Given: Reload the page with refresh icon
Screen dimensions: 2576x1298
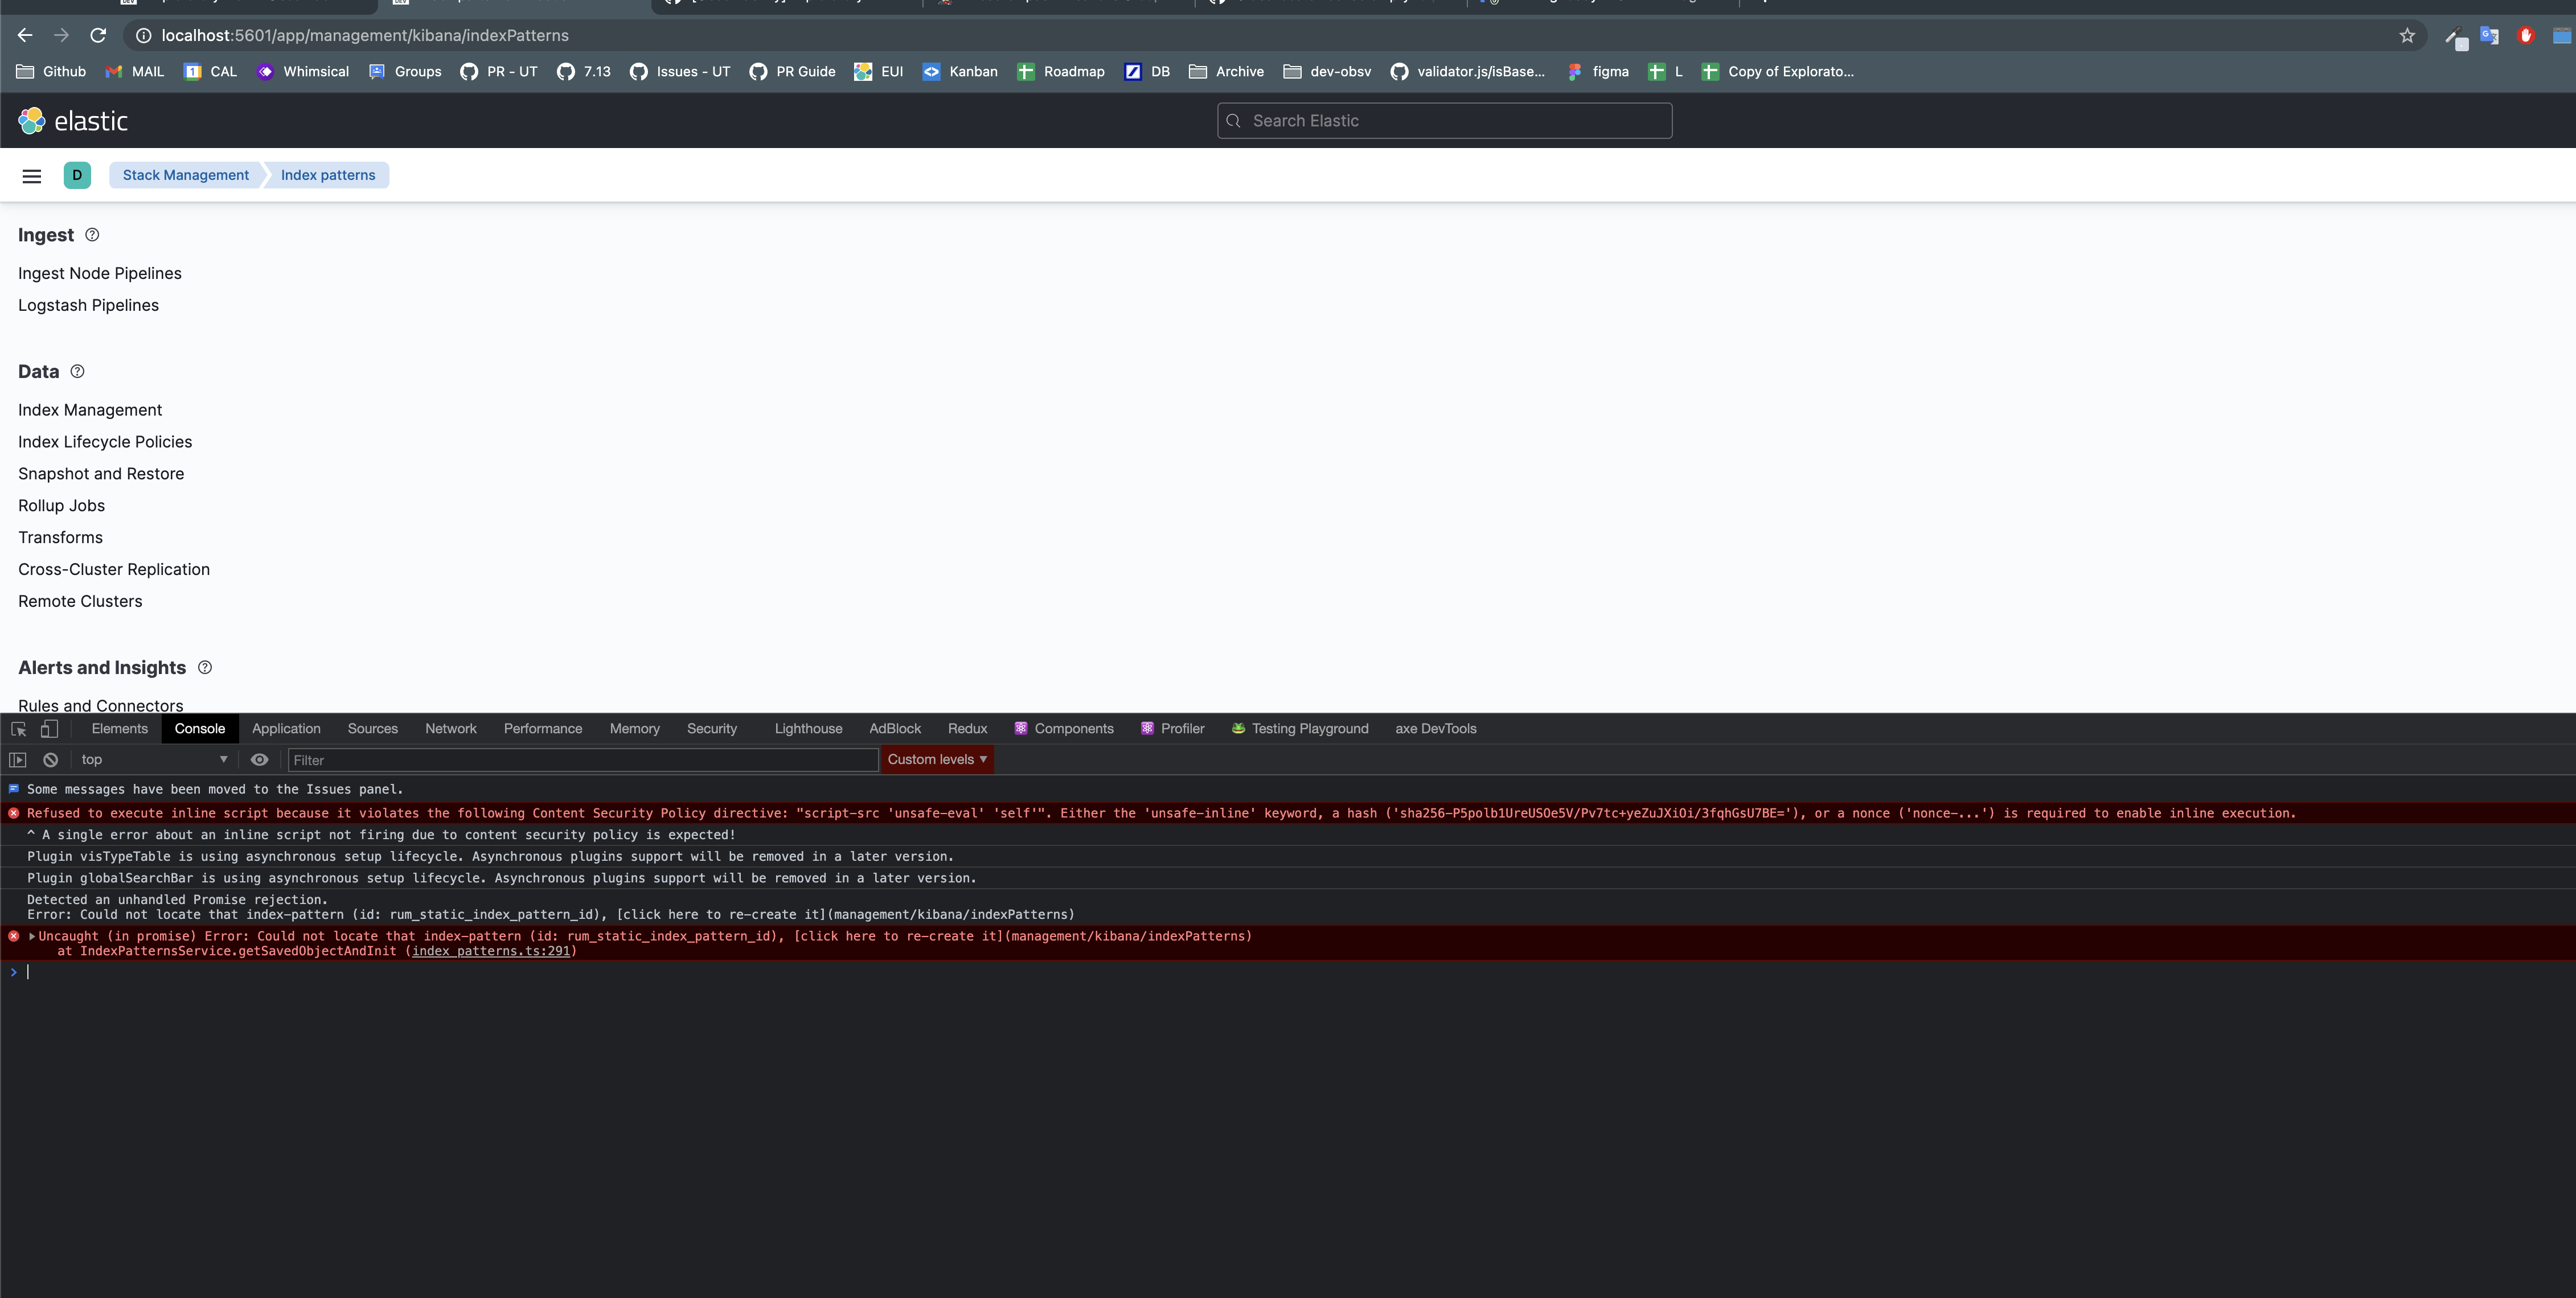Looking at the screenshot, I should (x=98, y=35).
